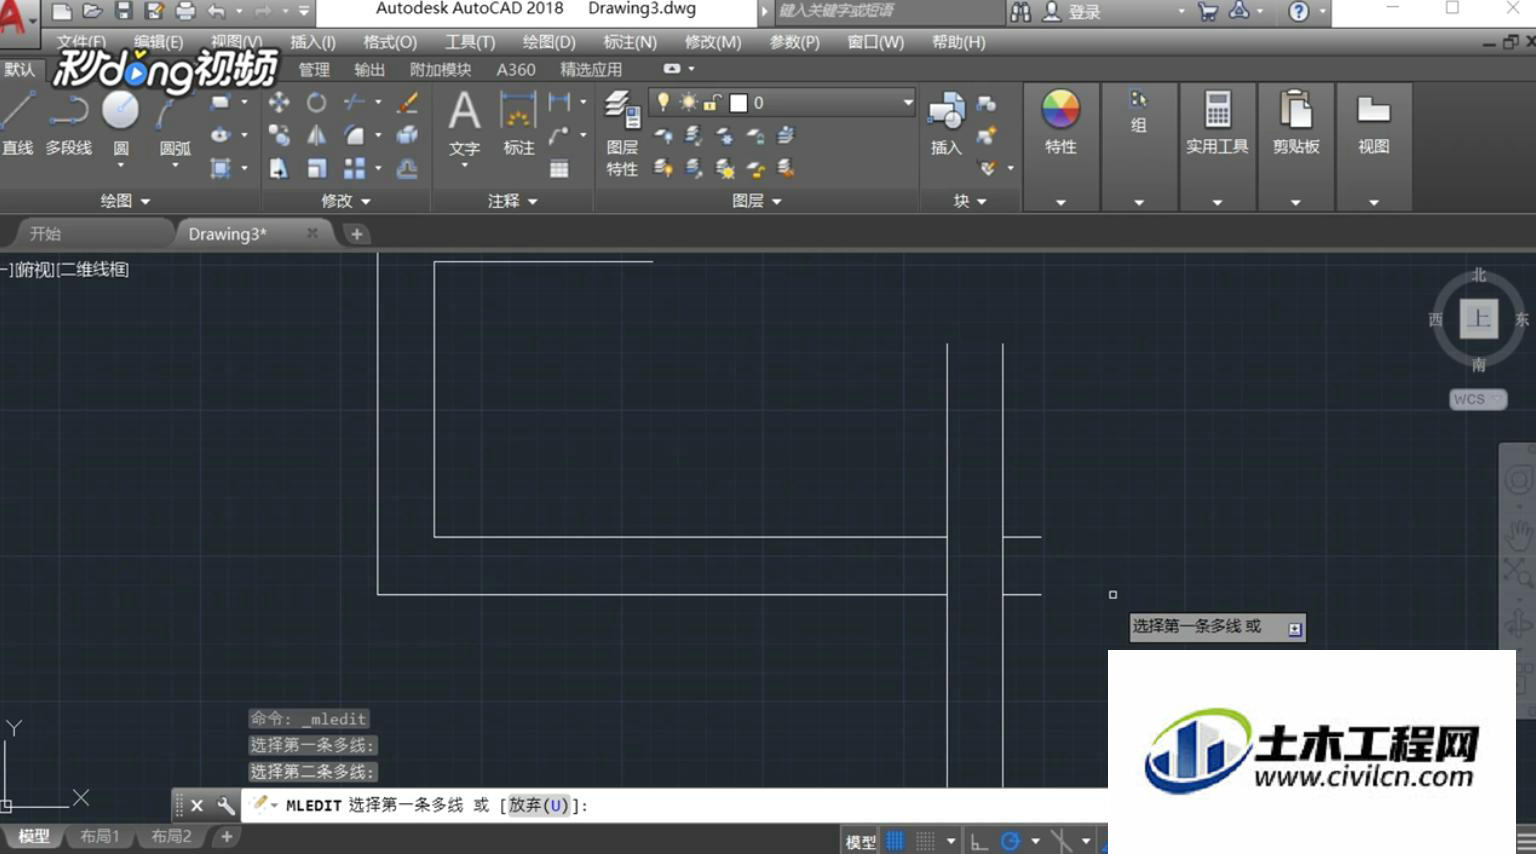Image resolution: width=1536 pixels, height=854 pixels.
Task: Click the Fillet tool icon
Action: (354, 135)
